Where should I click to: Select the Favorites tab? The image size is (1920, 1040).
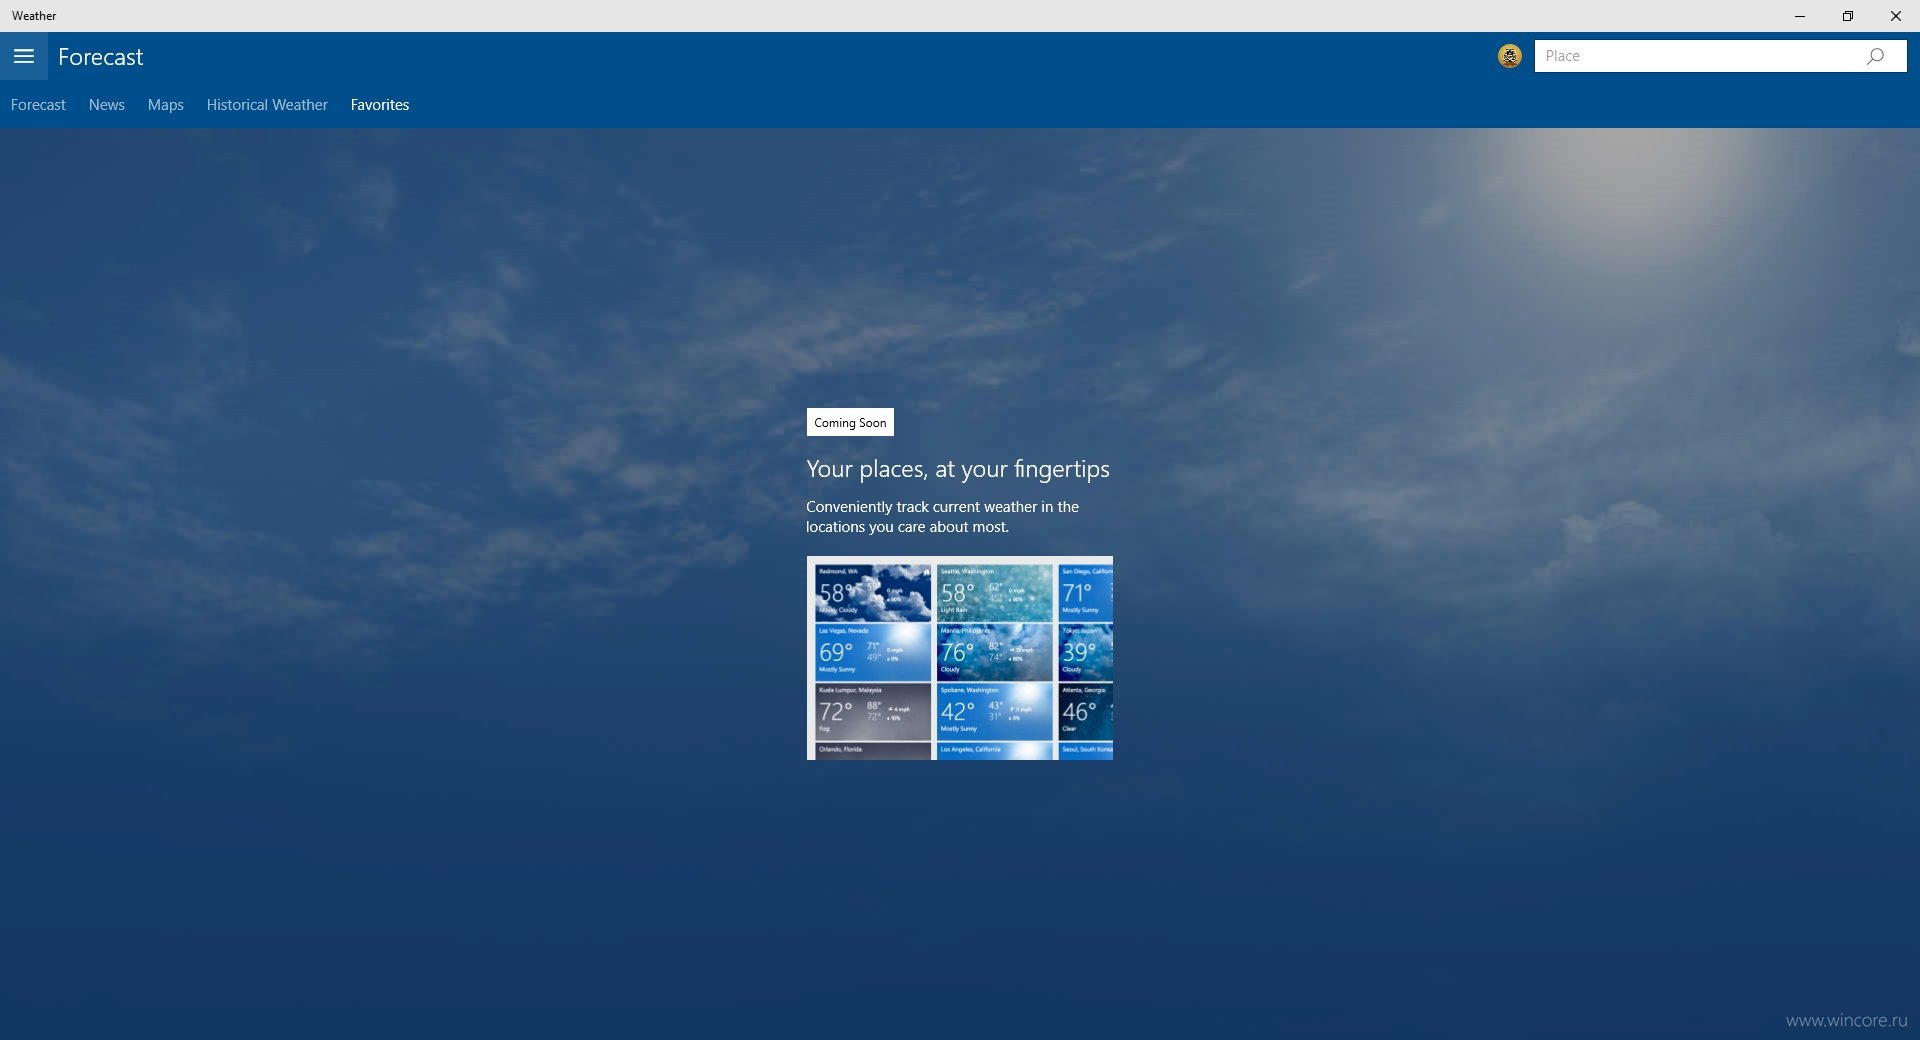[380, 105]
